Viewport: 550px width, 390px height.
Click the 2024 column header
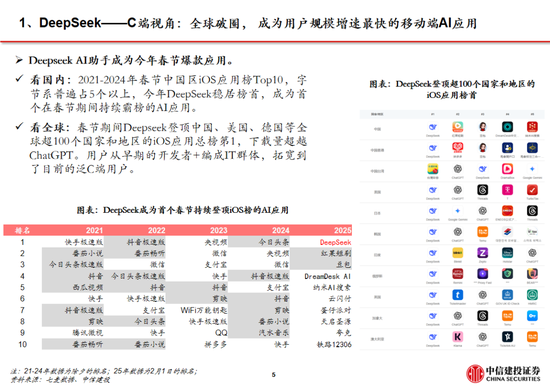click(281, 230)
